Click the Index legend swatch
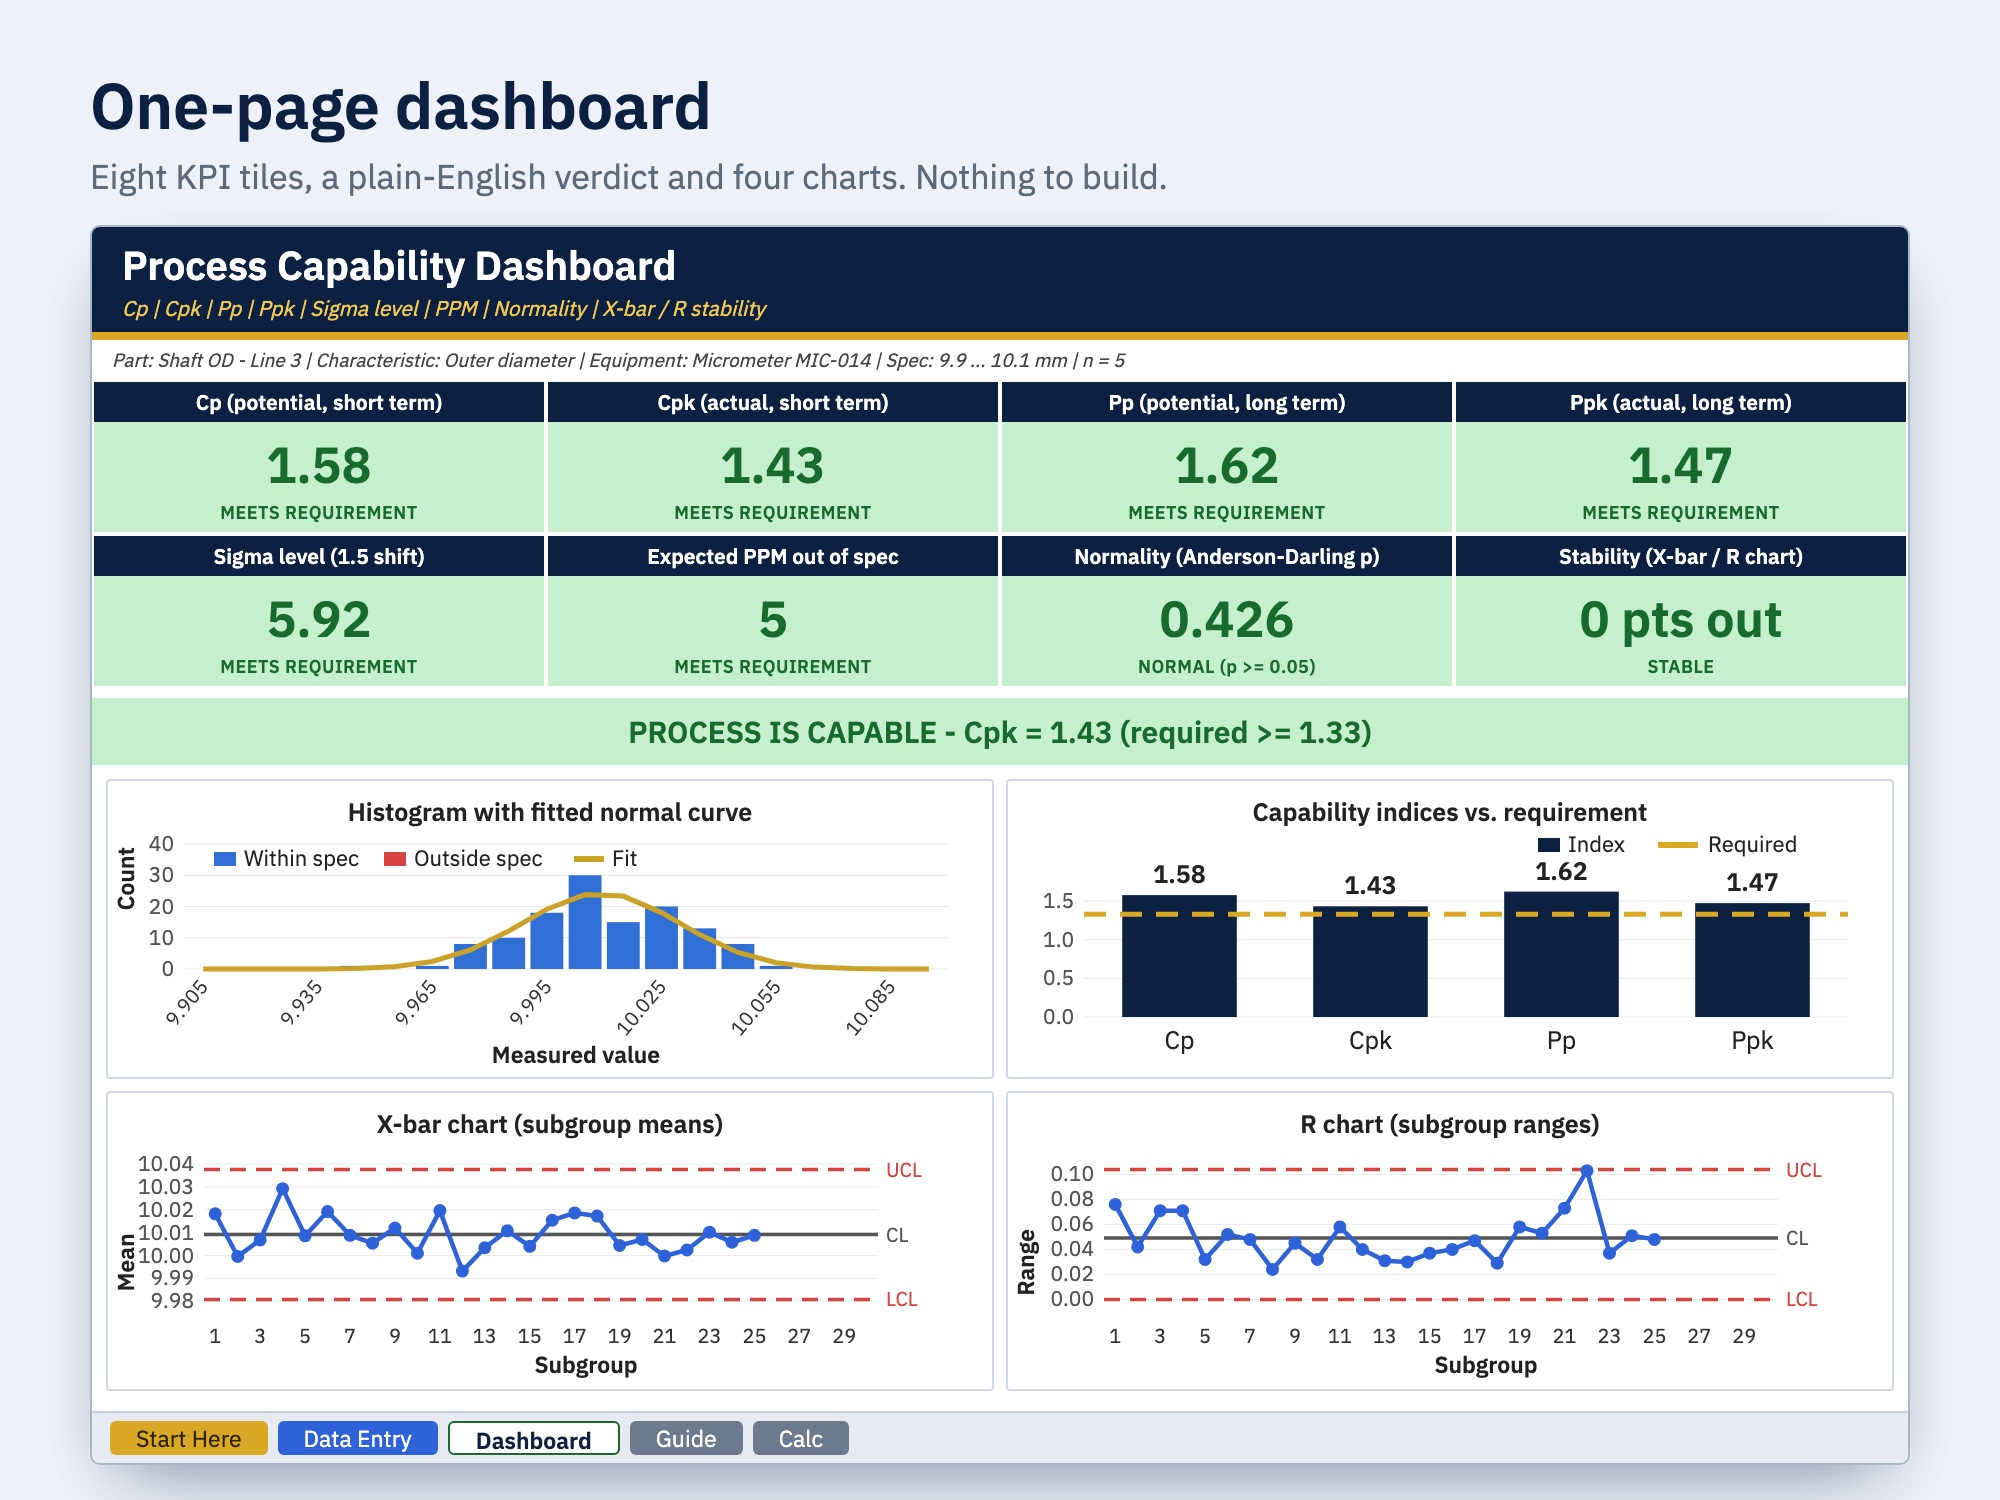This screenshot has width=2000, height=1500. (1549, 845)
